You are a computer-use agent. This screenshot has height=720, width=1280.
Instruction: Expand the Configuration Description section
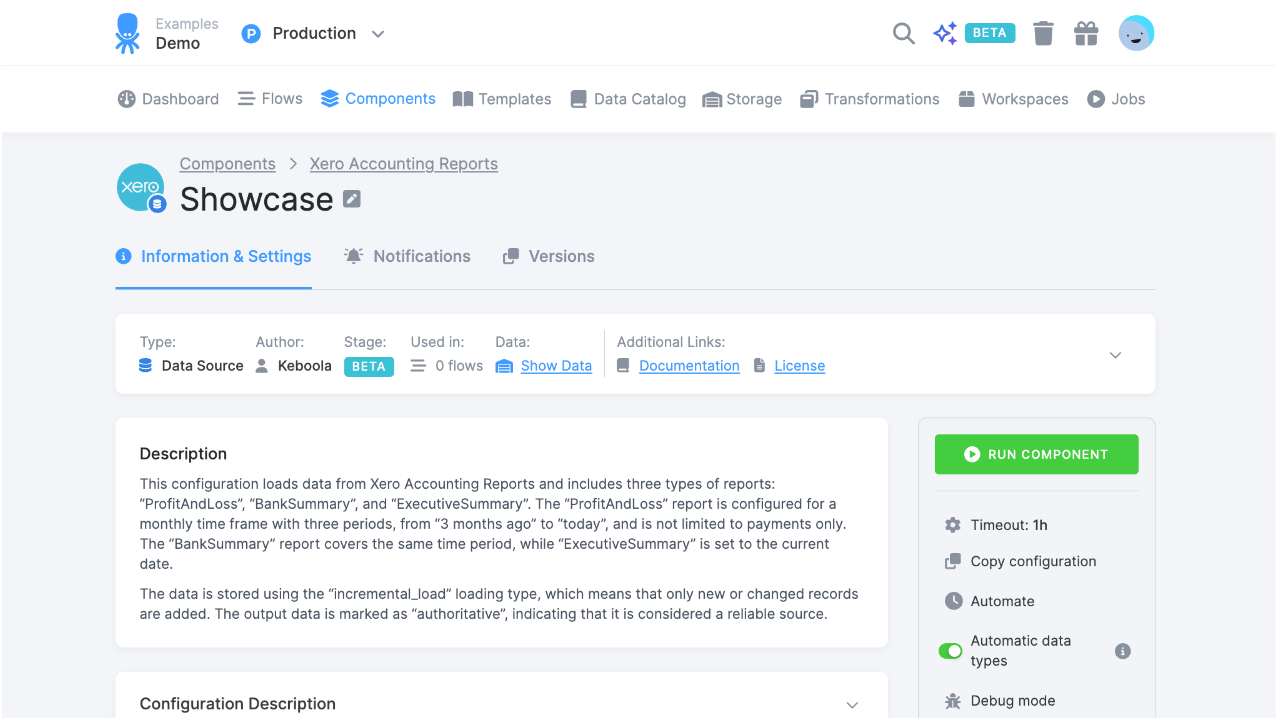[x=852, y=704]
